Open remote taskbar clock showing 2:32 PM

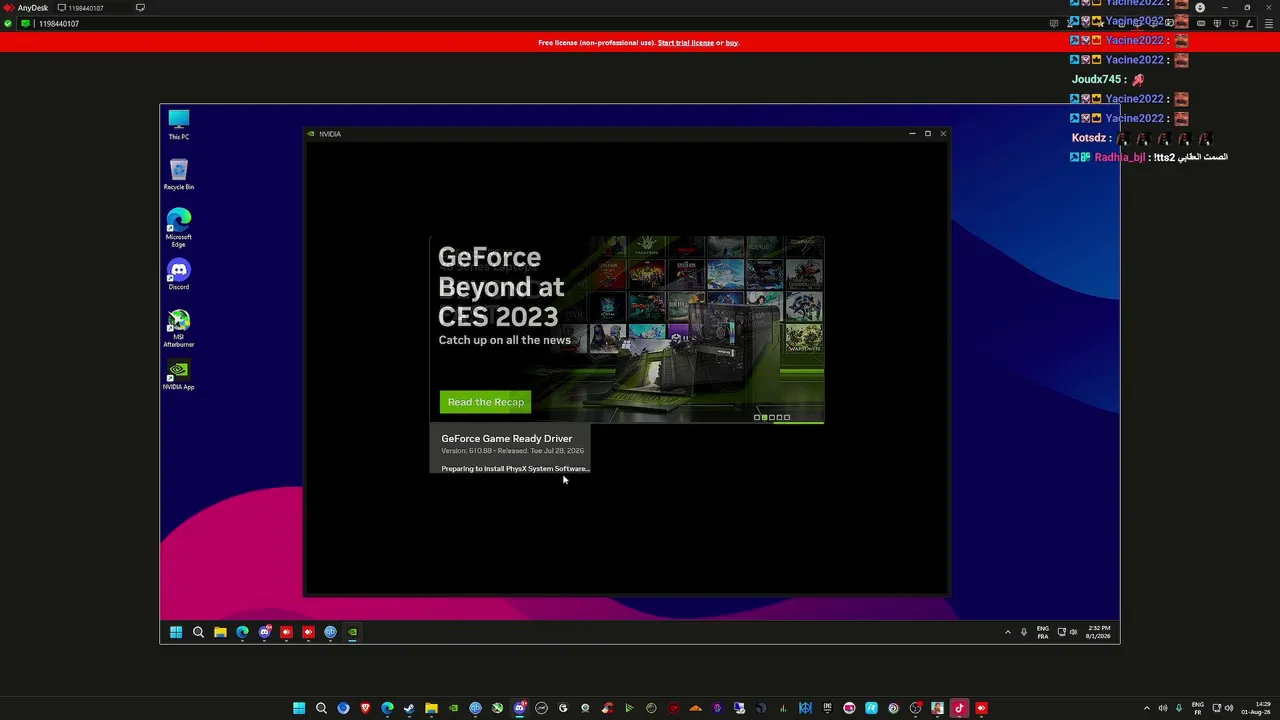[1098, 632]
